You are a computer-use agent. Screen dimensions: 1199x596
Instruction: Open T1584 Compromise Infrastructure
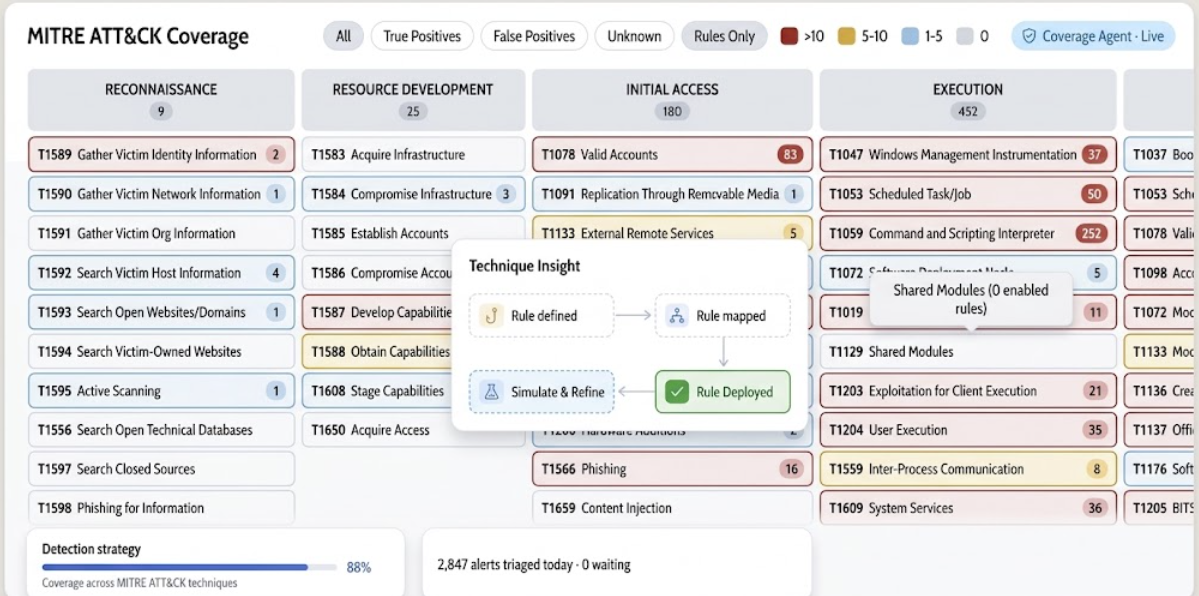click(413, 194)
